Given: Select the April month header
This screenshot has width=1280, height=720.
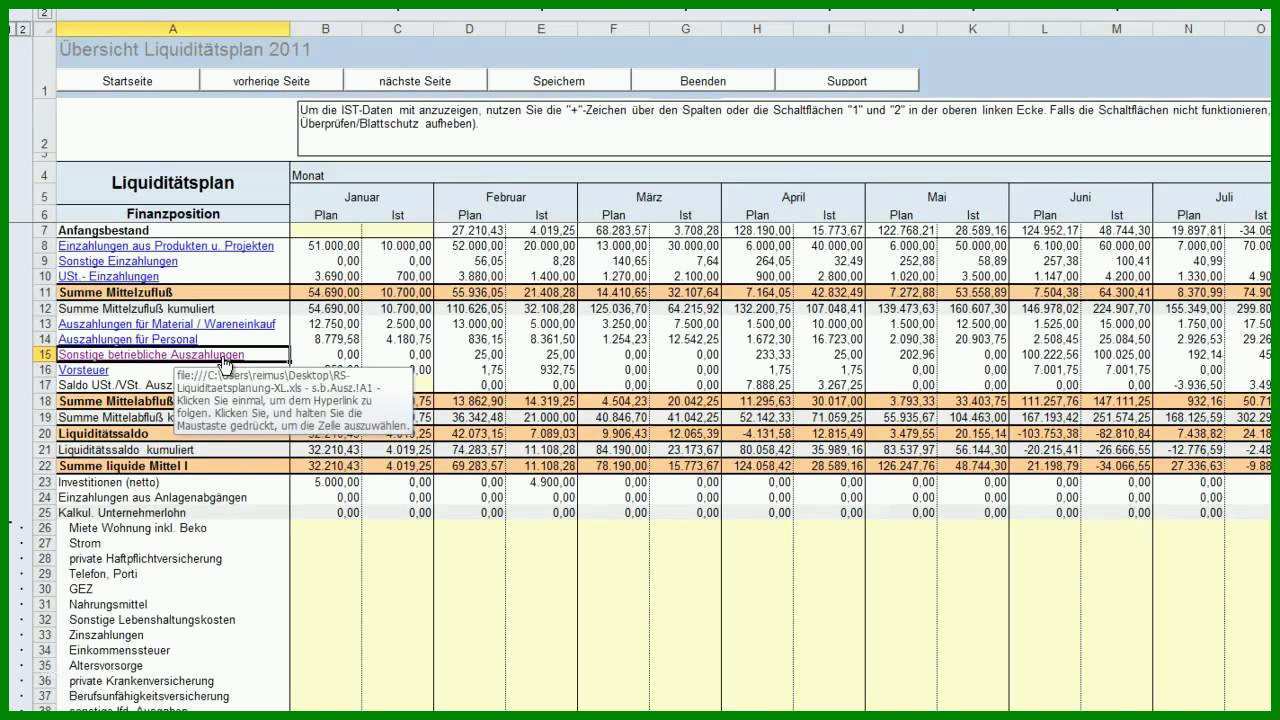Looking at the screenshot, I should (794, 197).
